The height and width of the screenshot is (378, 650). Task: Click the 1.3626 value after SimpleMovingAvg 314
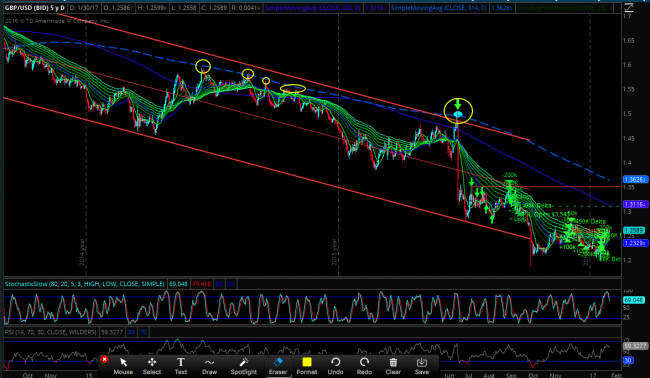click(x=501, y=7)
